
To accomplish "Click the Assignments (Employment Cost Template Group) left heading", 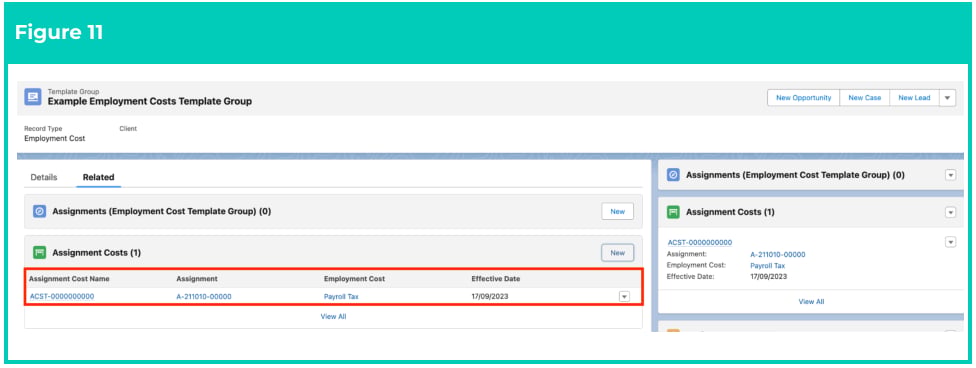I will pos(162,212).
